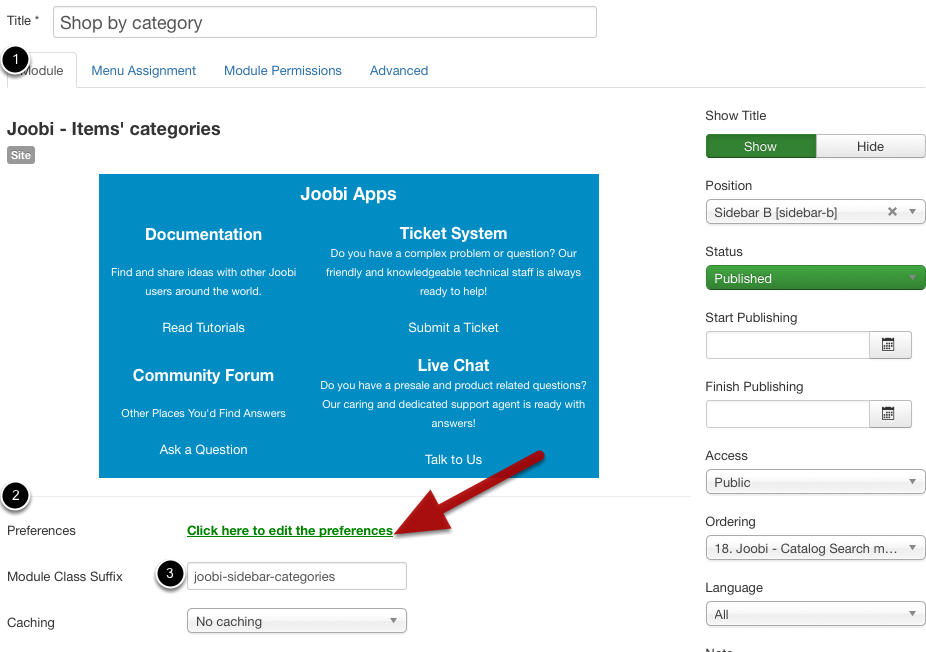Set Show Title to Hide
Screen dimensions: 926x652
click(x=870, y=146)
